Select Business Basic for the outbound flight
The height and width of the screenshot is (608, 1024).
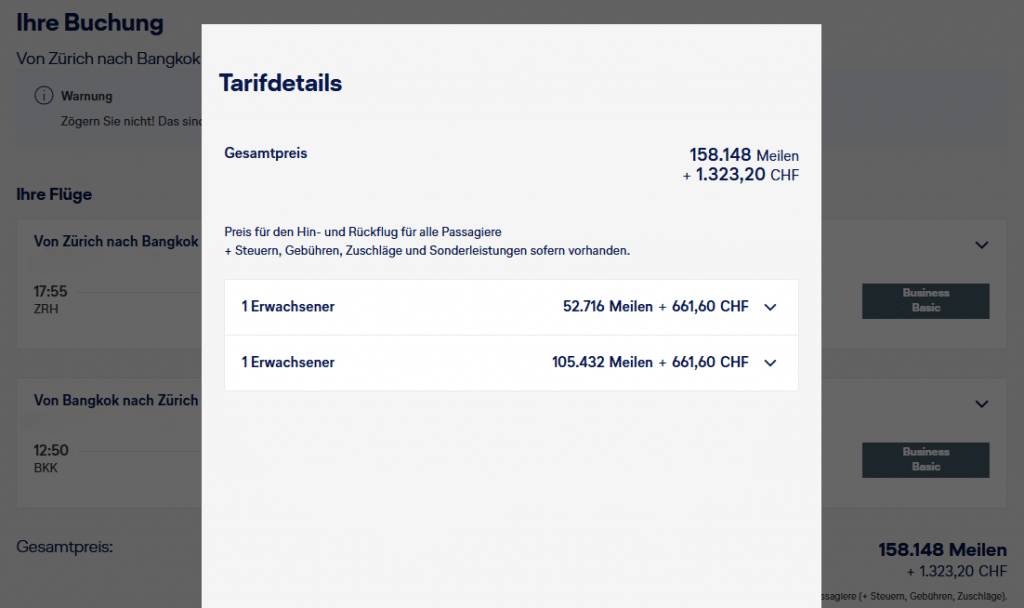click(925, 300)
